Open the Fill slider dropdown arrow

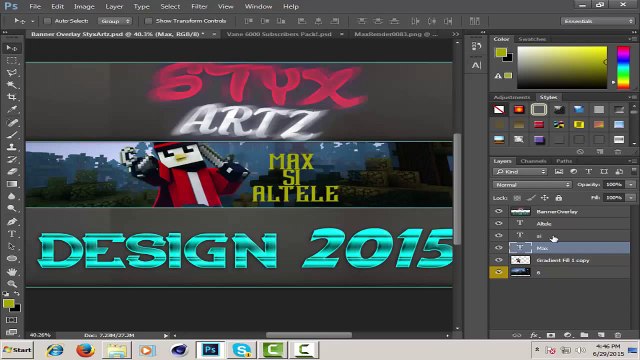pos(631,198)
